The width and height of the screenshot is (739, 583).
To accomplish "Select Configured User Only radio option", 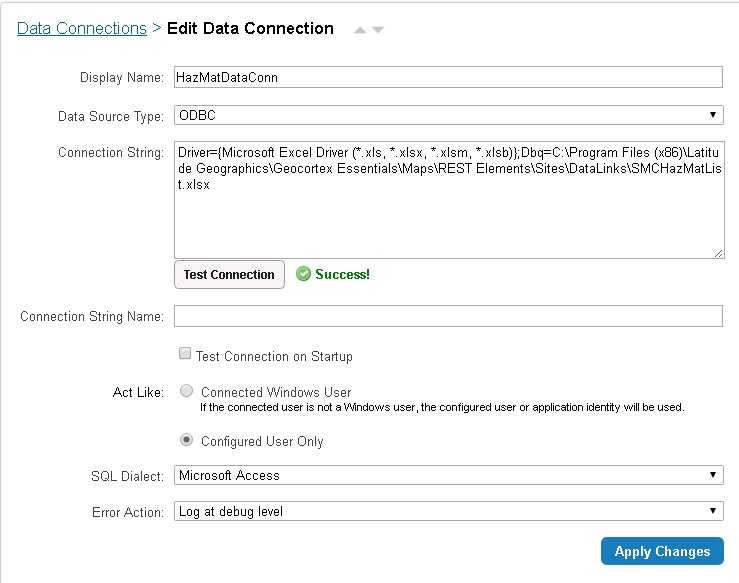I will [x=187, y=440].
